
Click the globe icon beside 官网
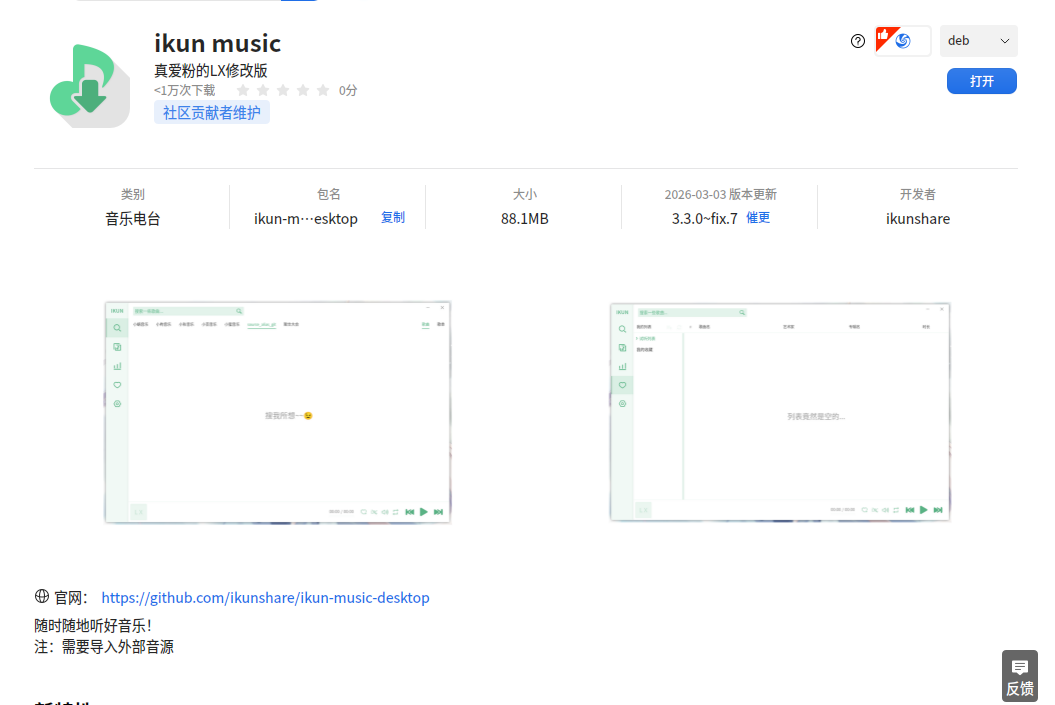(42, 597)
